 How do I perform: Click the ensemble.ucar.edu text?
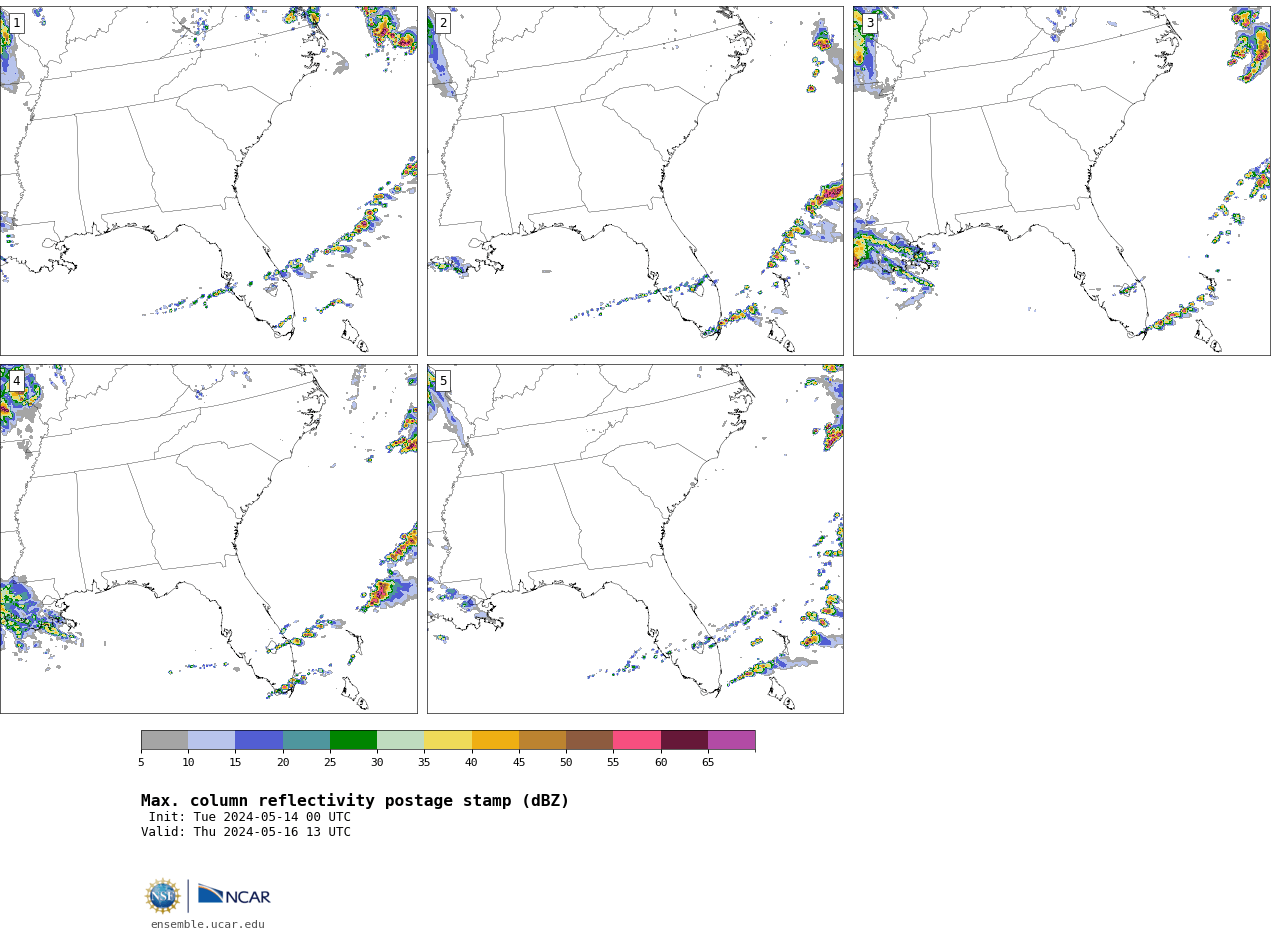pos(208,925)
